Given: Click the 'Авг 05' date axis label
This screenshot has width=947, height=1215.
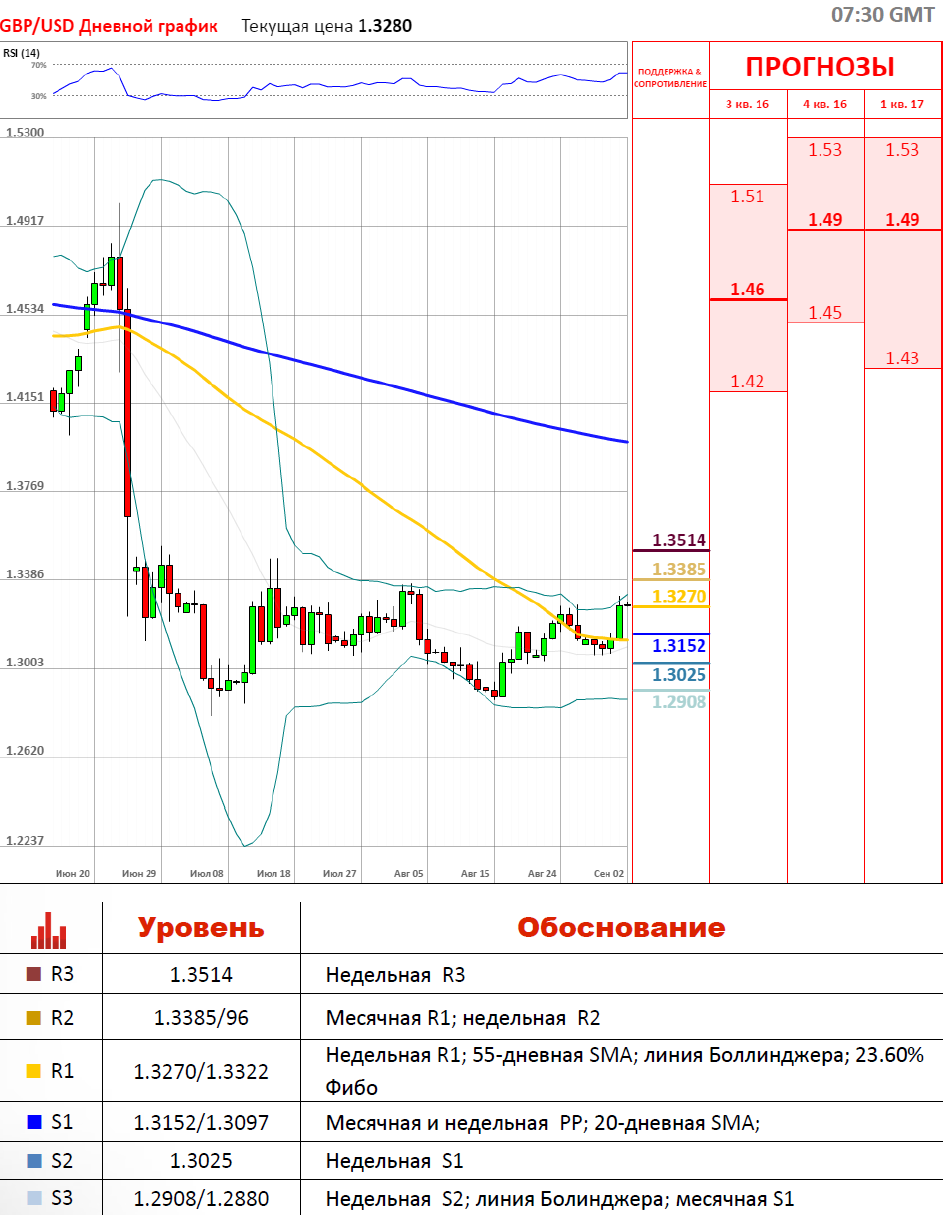Looking at the screenshot, I should point(408,874).
